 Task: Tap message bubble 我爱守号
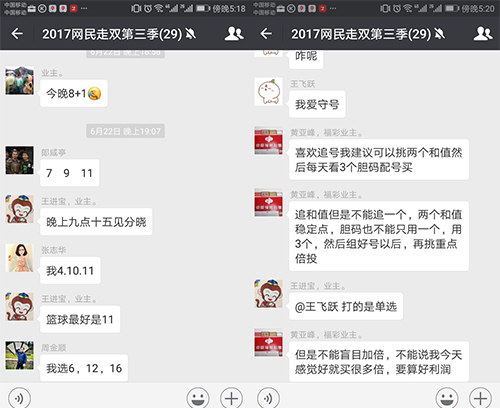click(317, 104)
